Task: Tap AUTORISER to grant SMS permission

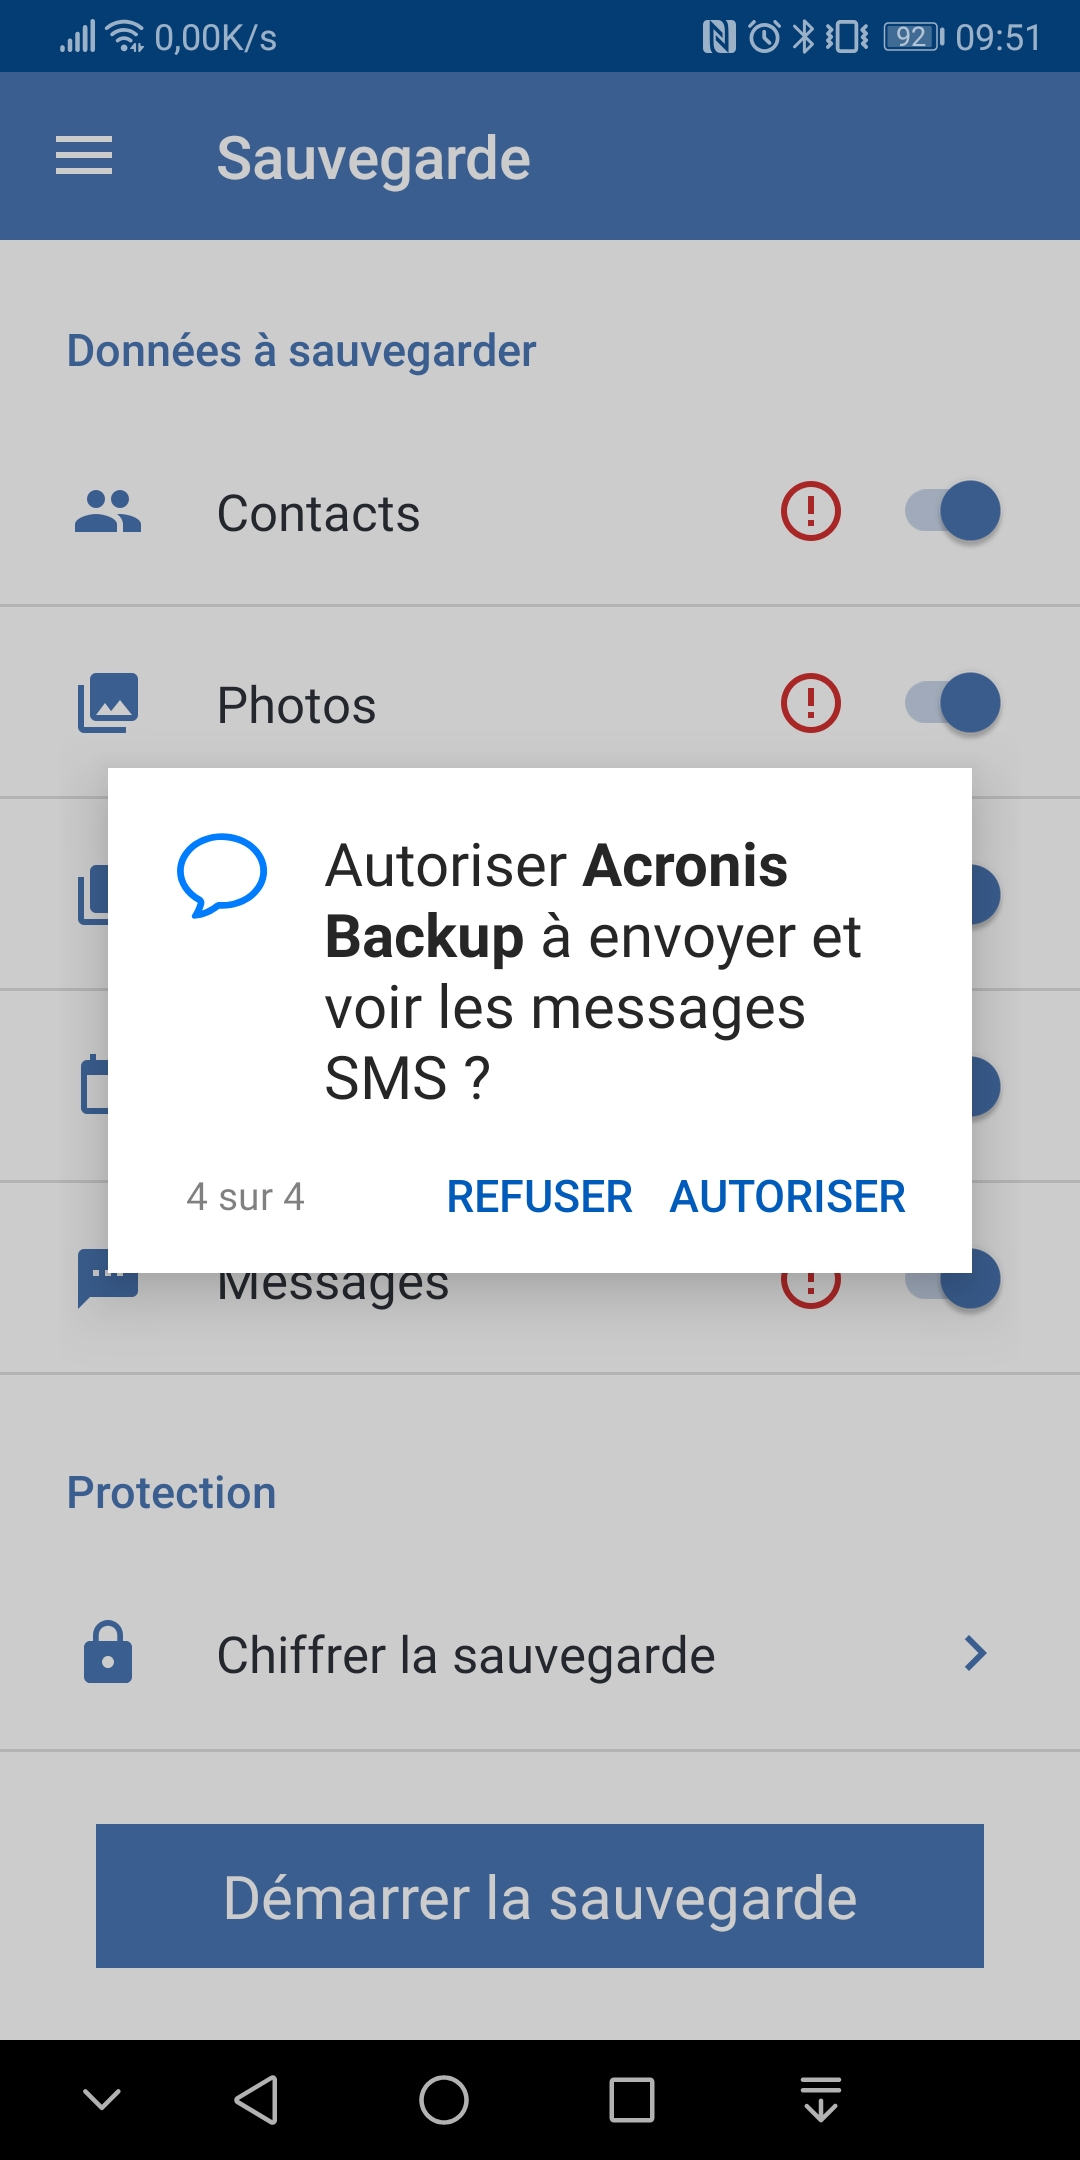Action: click(x=788, y=1197)
